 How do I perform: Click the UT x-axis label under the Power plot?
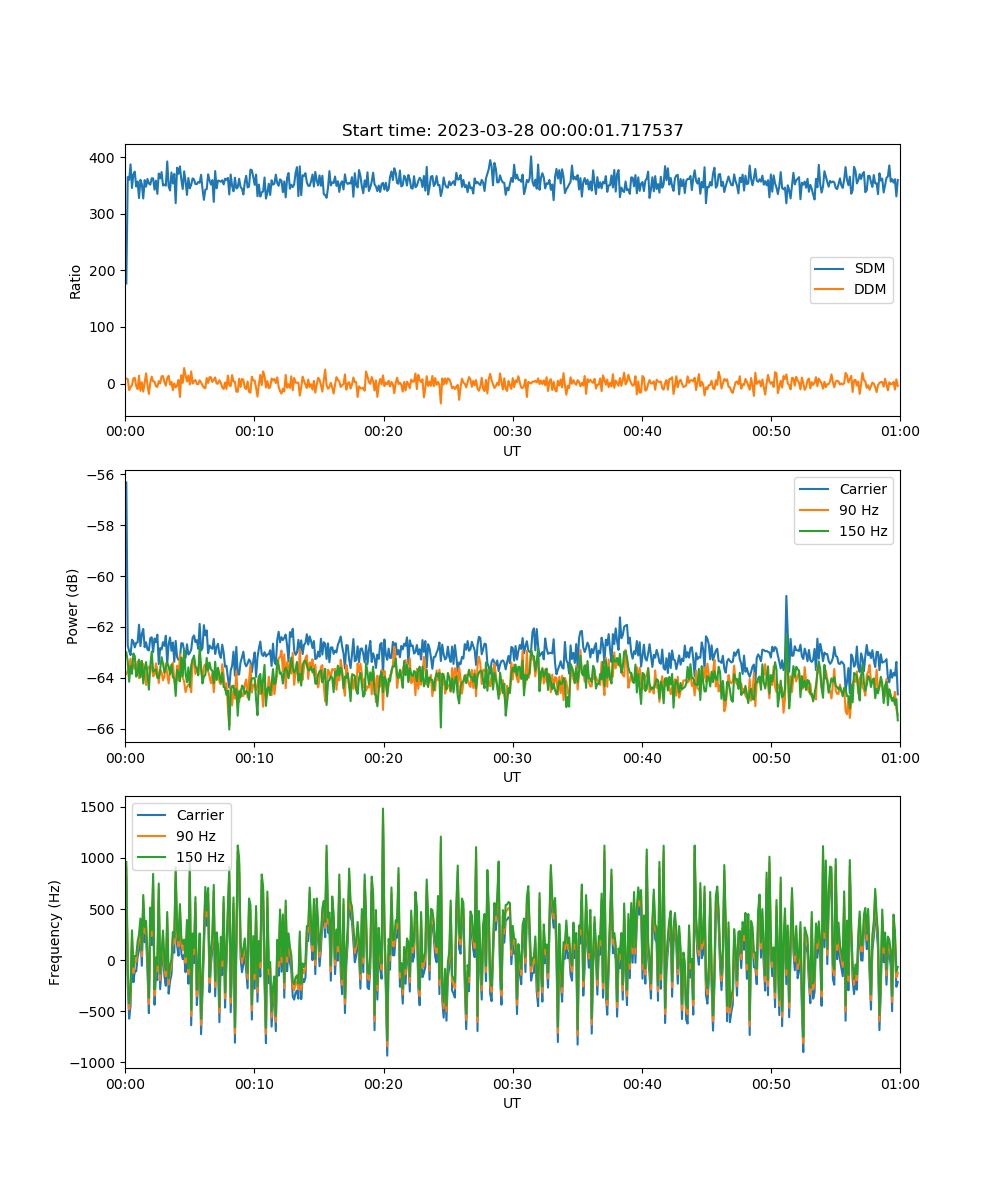(x=512, y=777)
